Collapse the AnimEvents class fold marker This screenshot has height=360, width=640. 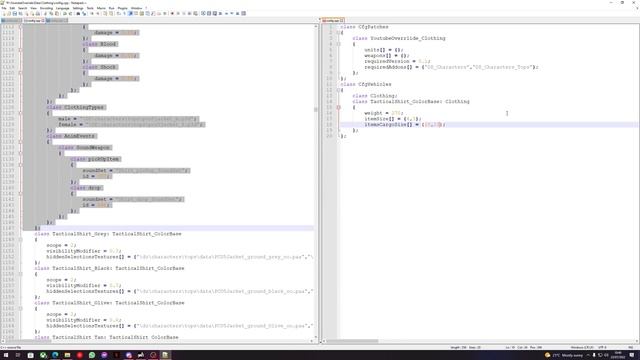tap(20, 142)
